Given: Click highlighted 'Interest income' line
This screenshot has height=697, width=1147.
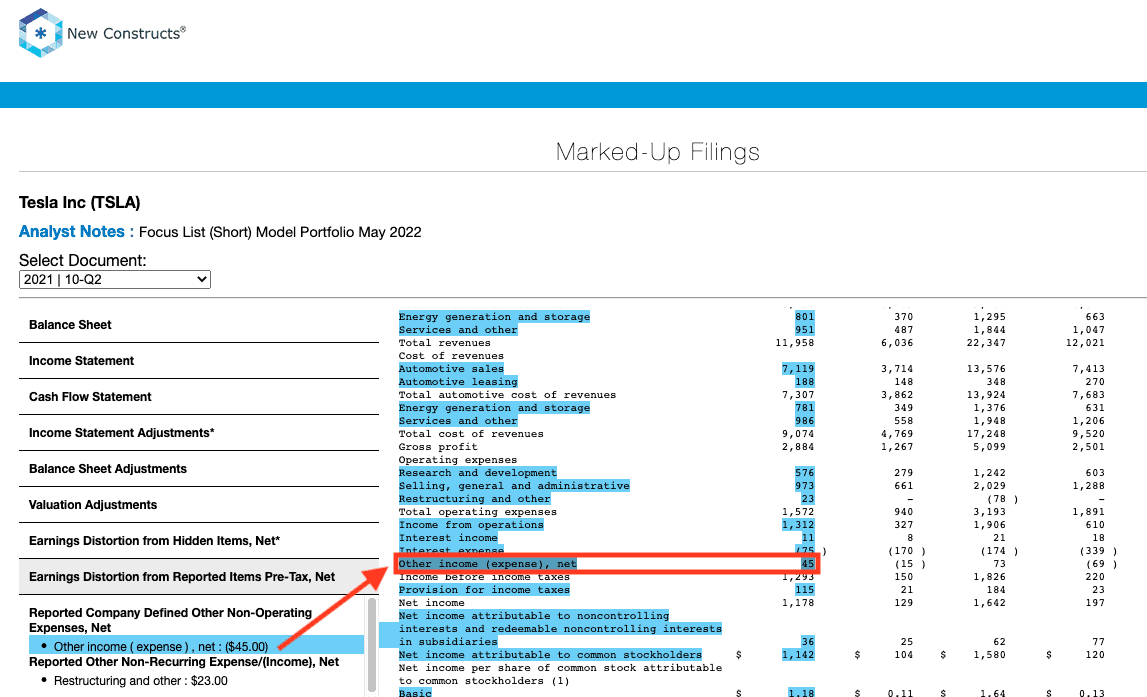Looking at the screenshot, I should click(x=448, y=538).
